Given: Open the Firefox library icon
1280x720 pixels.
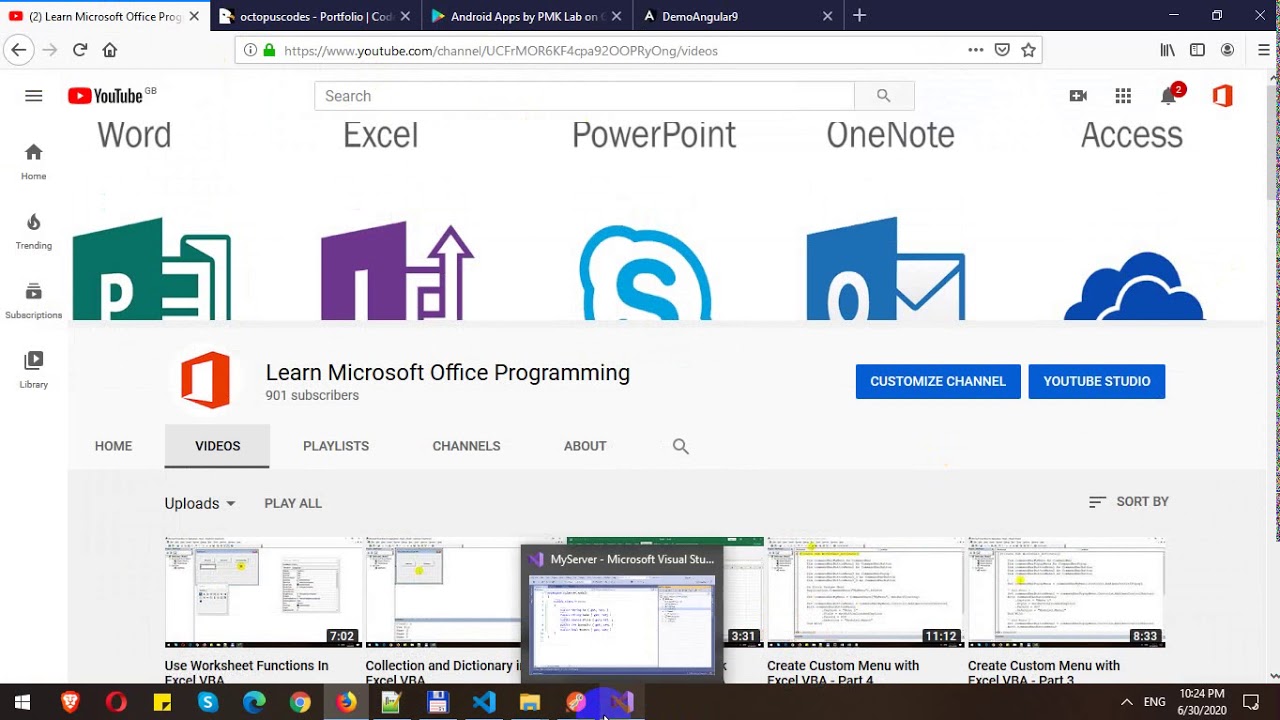Looking at the screenshot, I should point(1168,50).
